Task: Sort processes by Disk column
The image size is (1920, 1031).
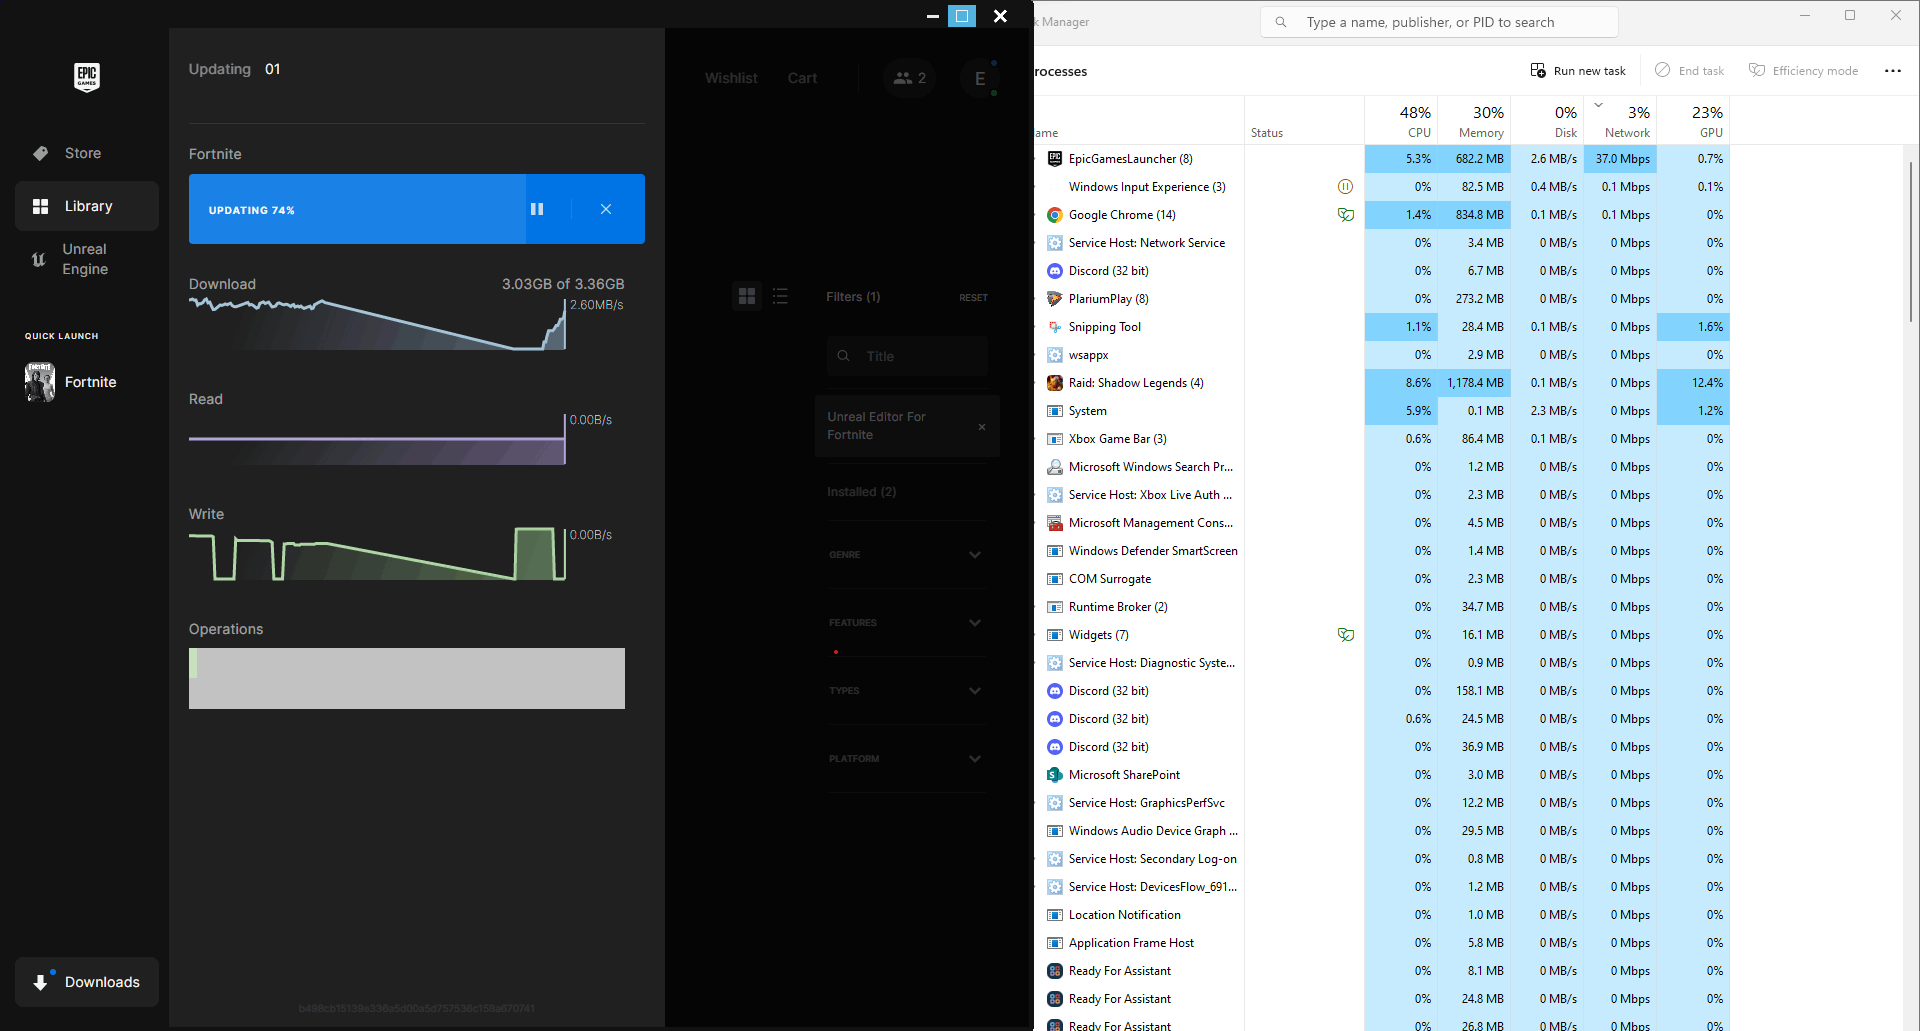Action: (1547, 121)
